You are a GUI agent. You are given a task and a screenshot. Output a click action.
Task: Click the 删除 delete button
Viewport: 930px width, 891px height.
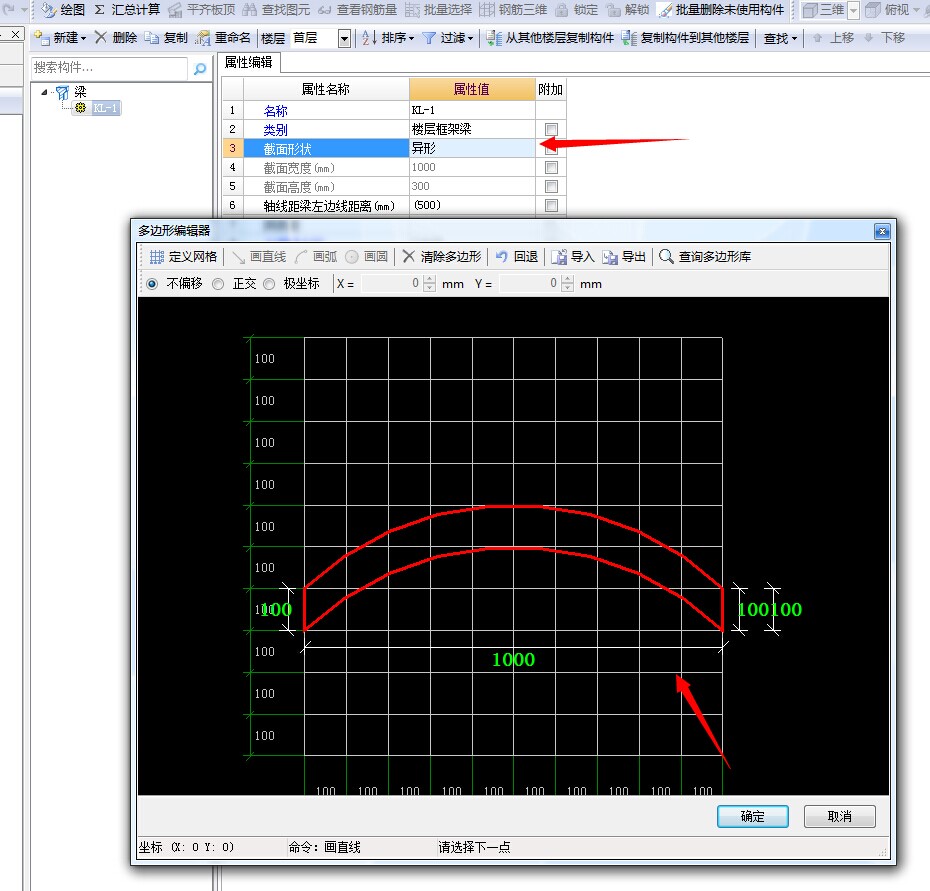point(116,38)
